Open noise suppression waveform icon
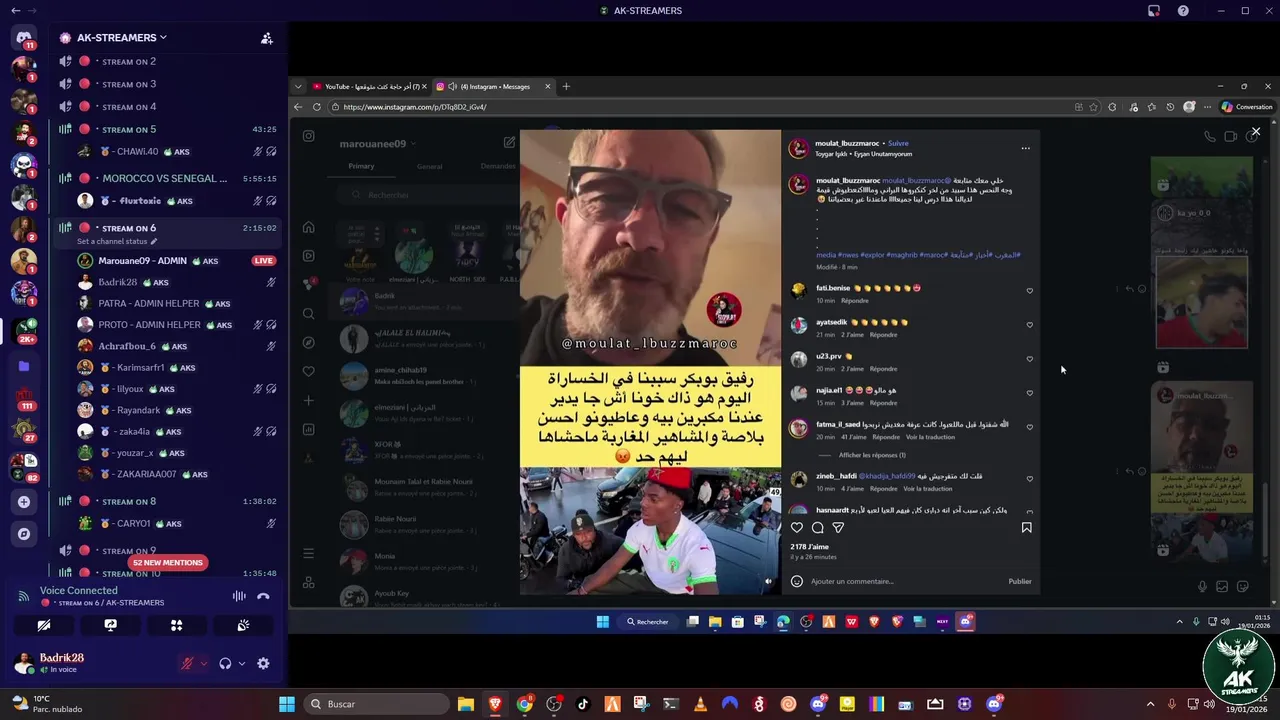Image resolution: width=1280 pixels, height=720 pixels. (x=239, y=596)
